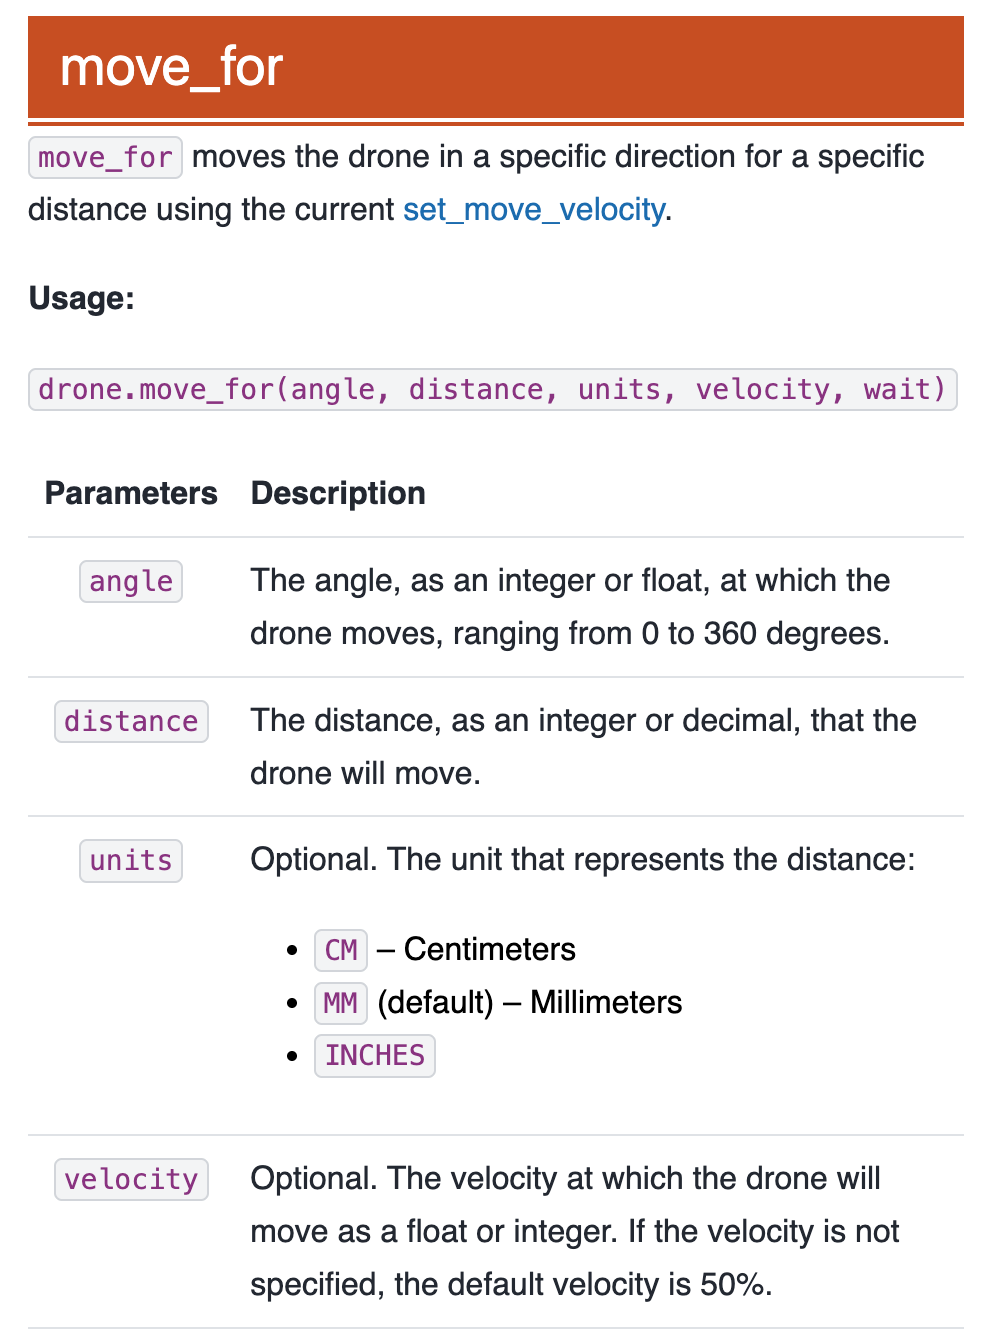Click the velocity parameter code tag
This screenshot has height=1334, width=986.
131,1180
